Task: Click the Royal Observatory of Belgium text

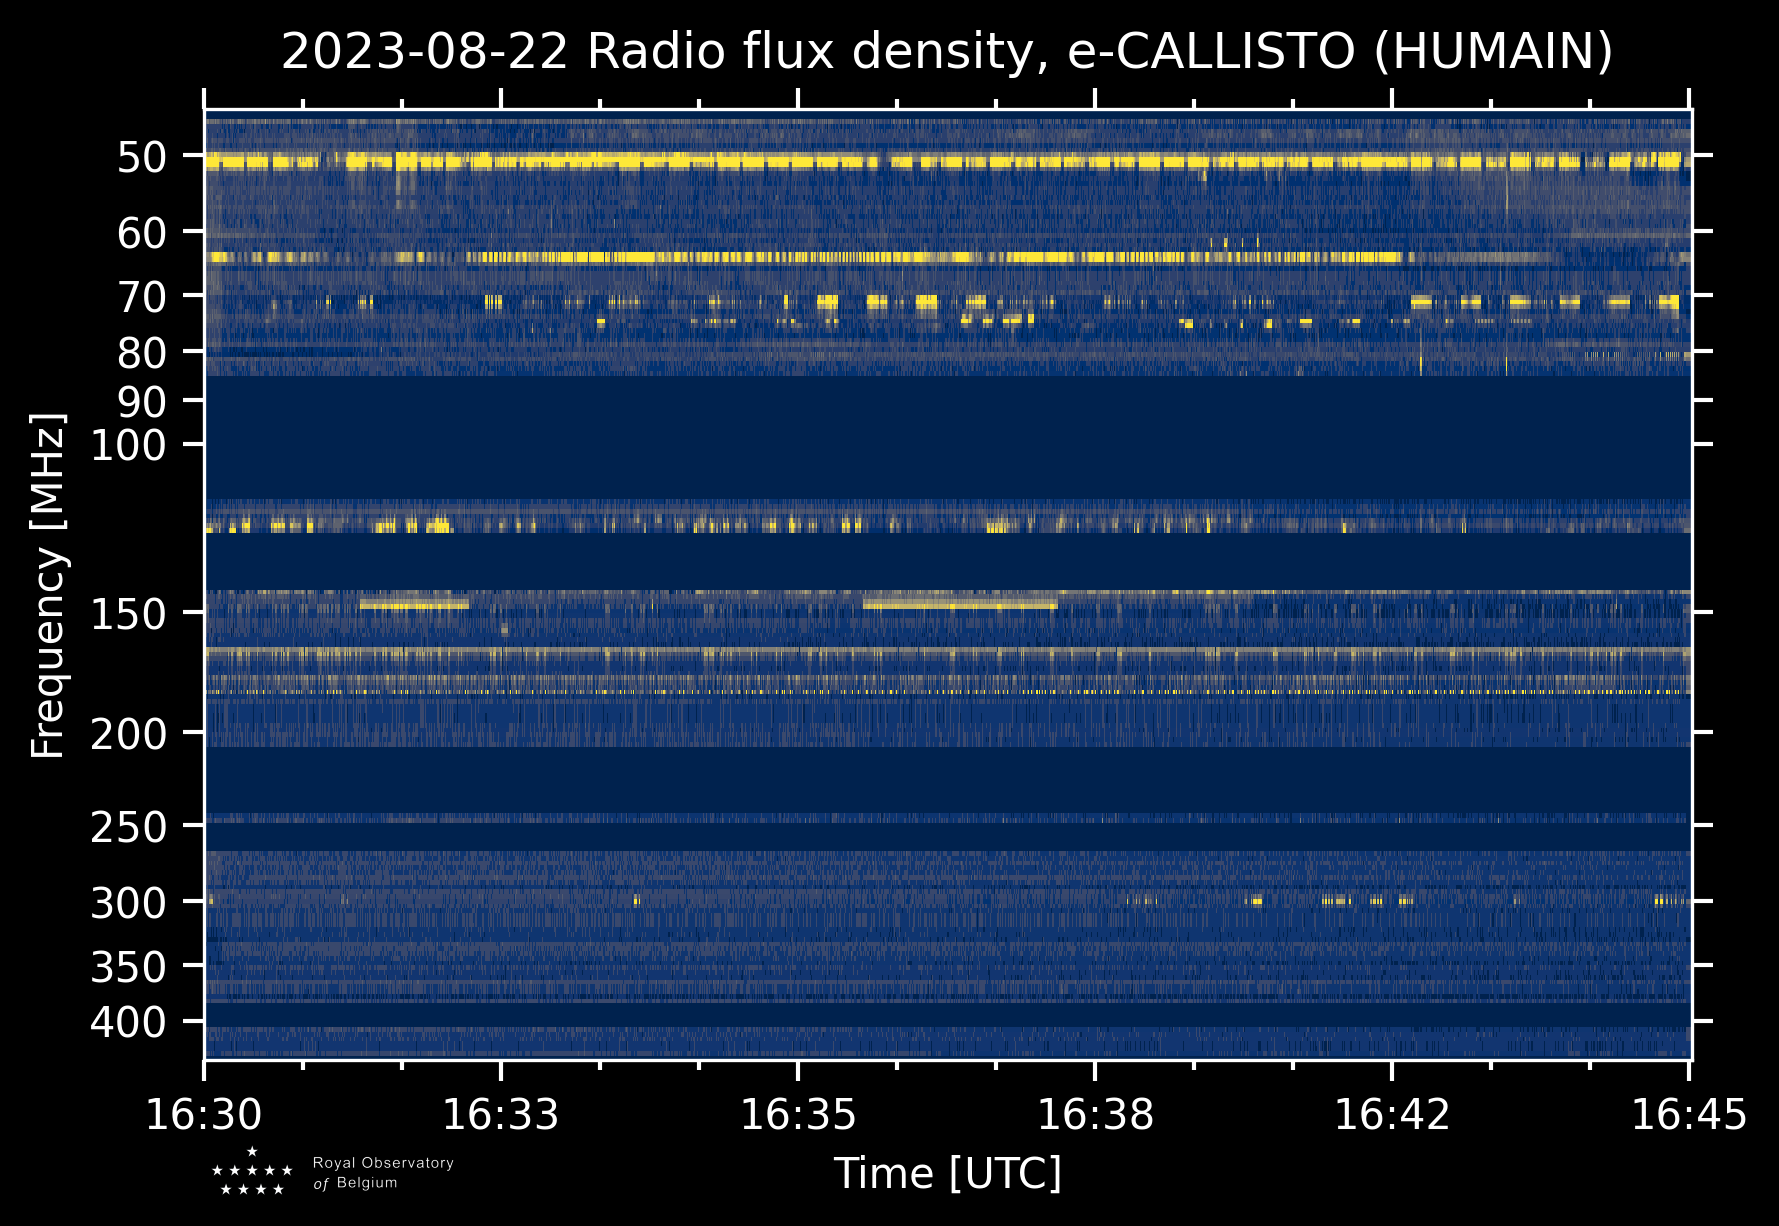Action: click(382, 1173)
